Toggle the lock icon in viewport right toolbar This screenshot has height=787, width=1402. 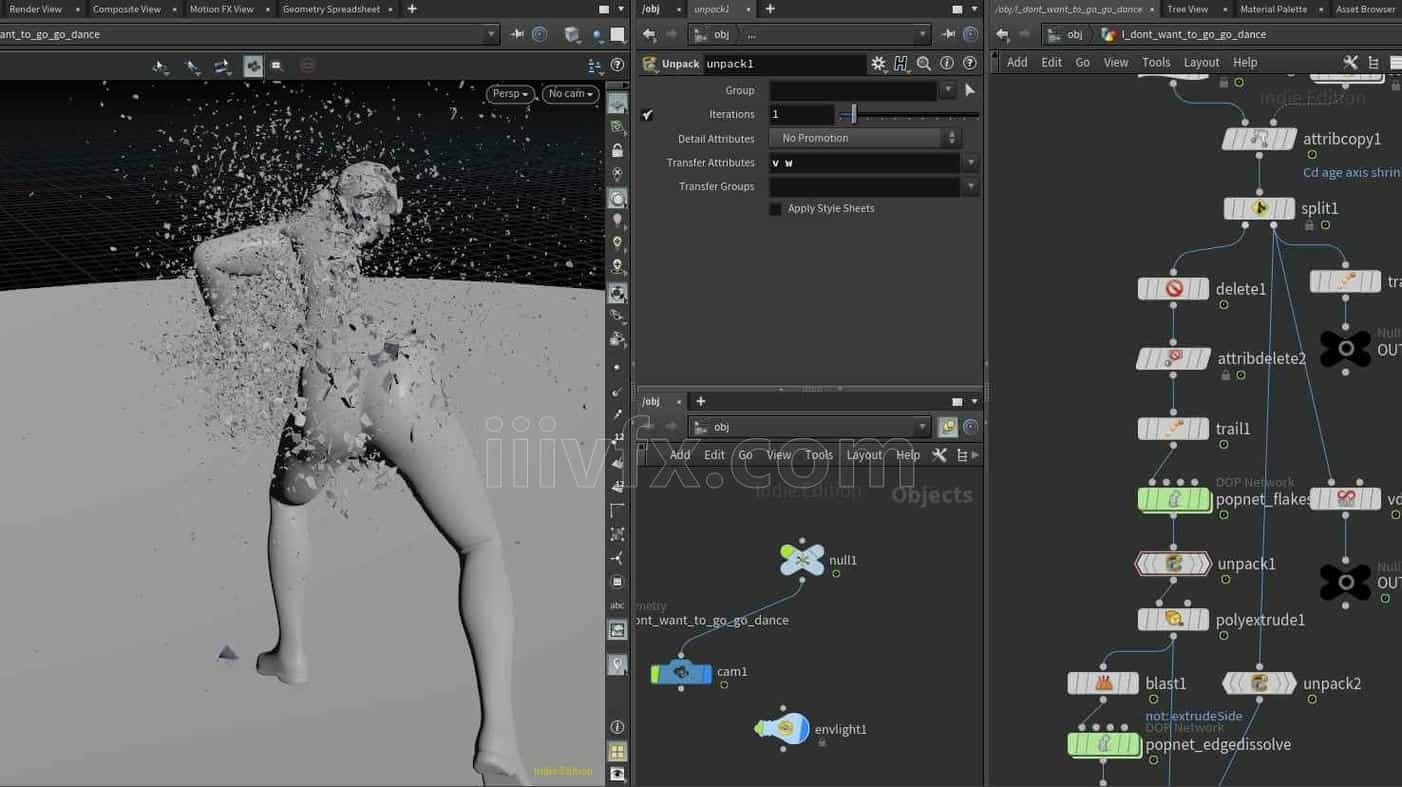[x=617, y=150]
